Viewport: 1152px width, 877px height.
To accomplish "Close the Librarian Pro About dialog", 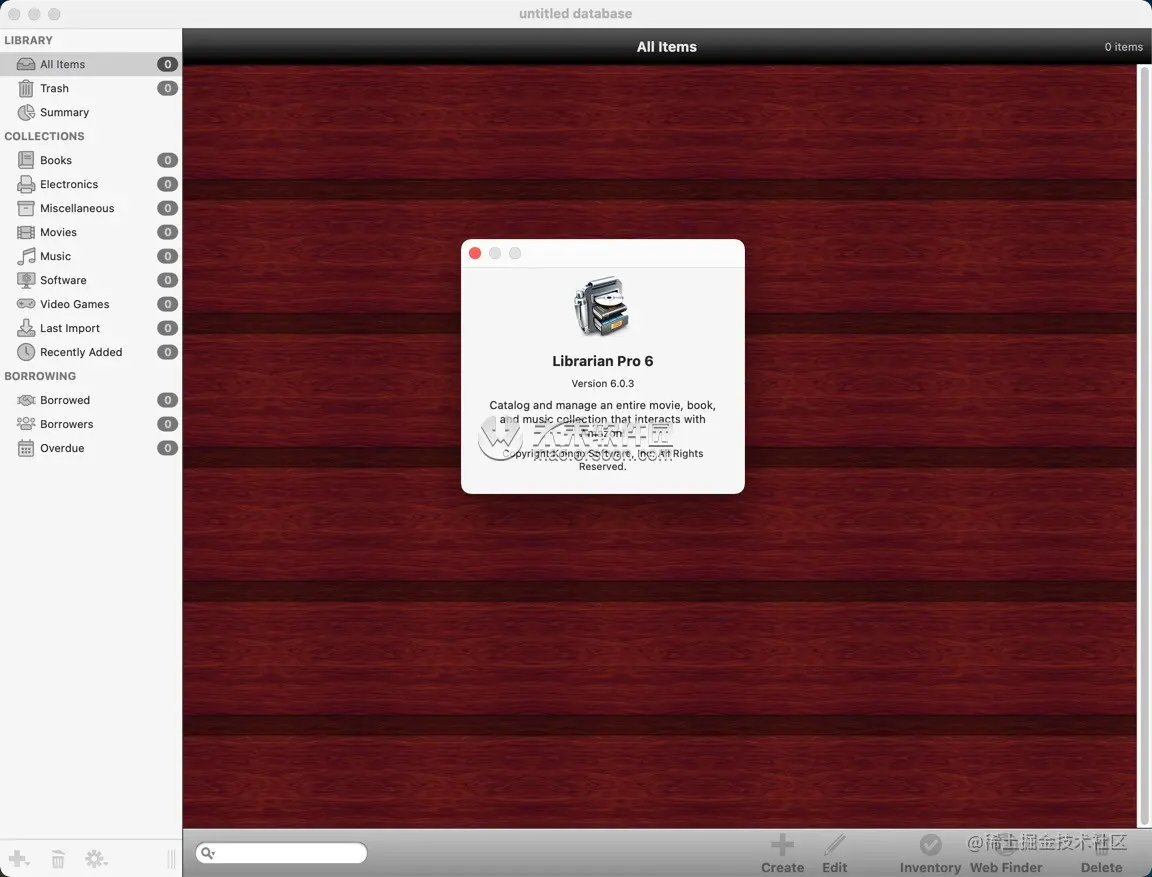I will (x=475, y=253).
